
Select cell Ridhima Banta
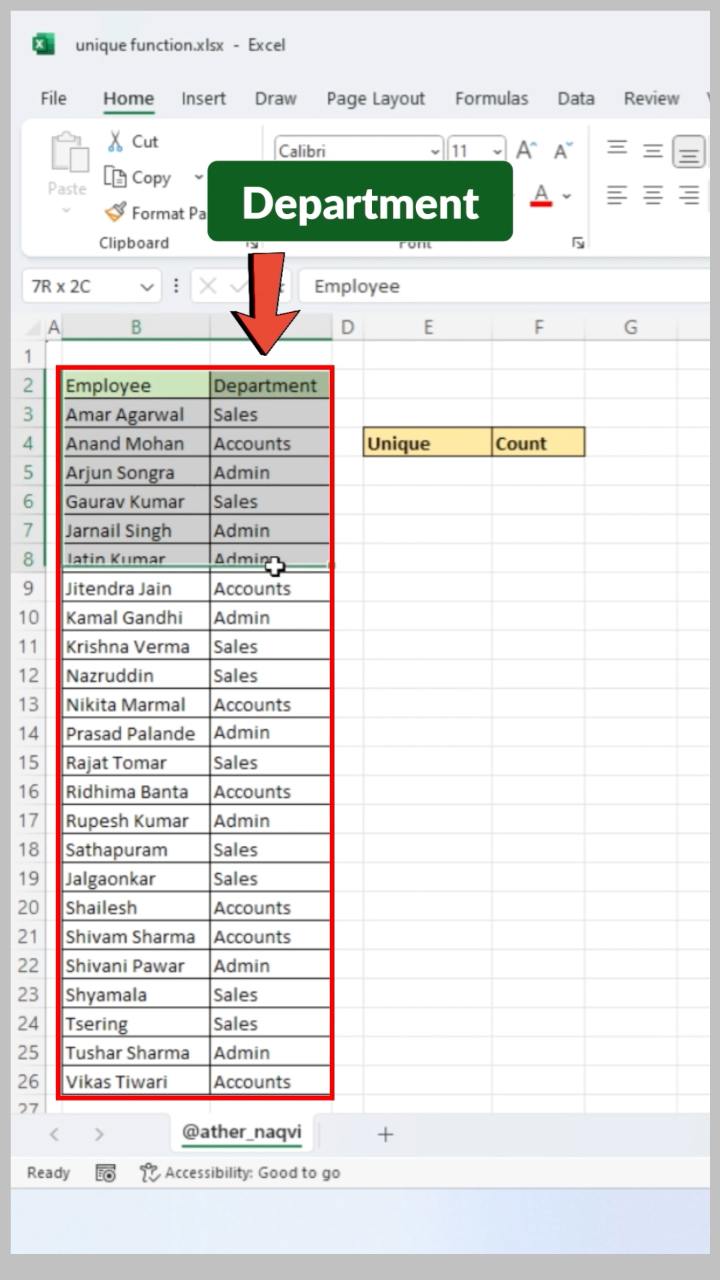tap(136, 791)
